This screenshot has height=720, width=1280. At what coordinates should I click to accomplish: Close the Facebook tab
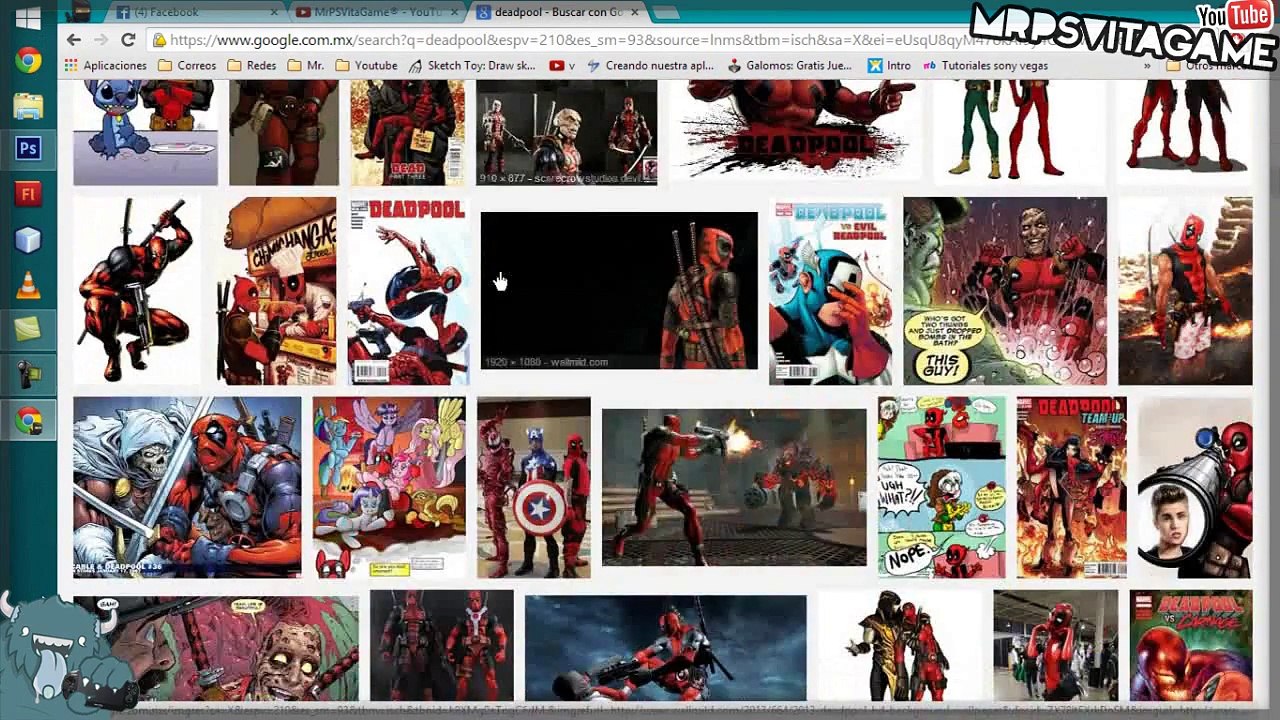pyautogui.click(x=275, y=12)
